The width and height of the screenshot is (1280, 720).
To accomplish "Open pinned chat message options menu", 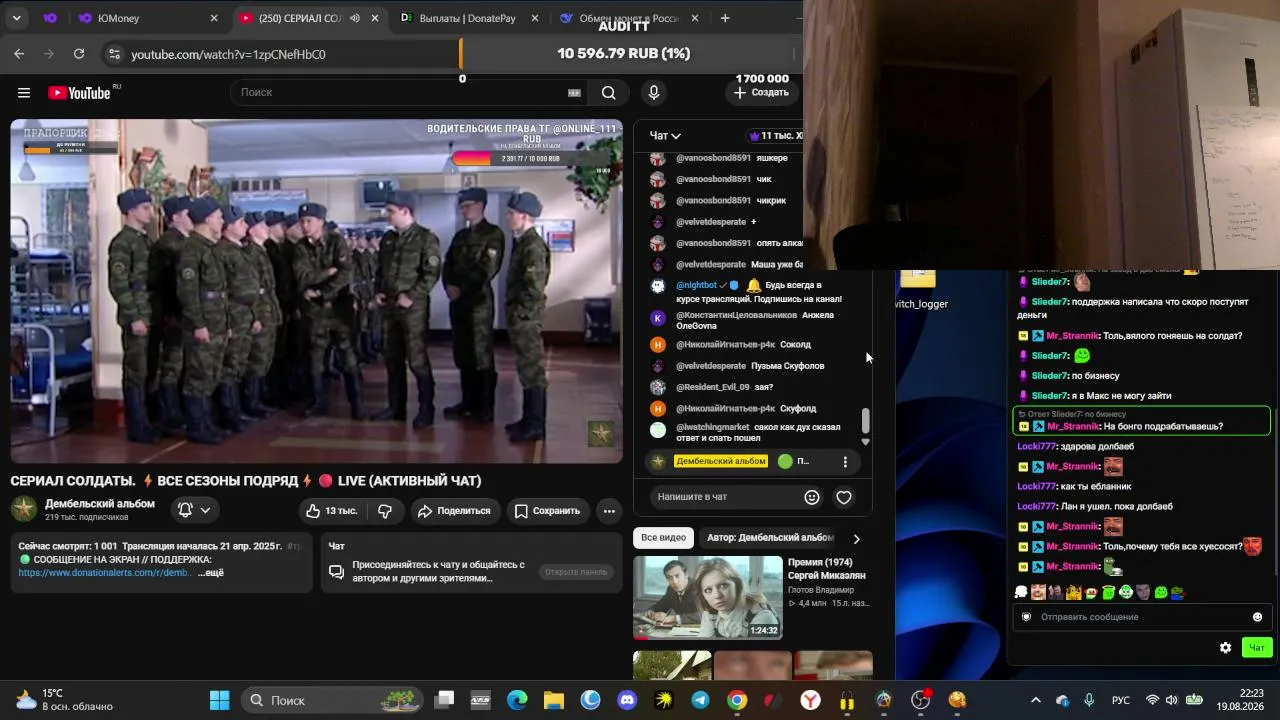I will tap(845, 462).
